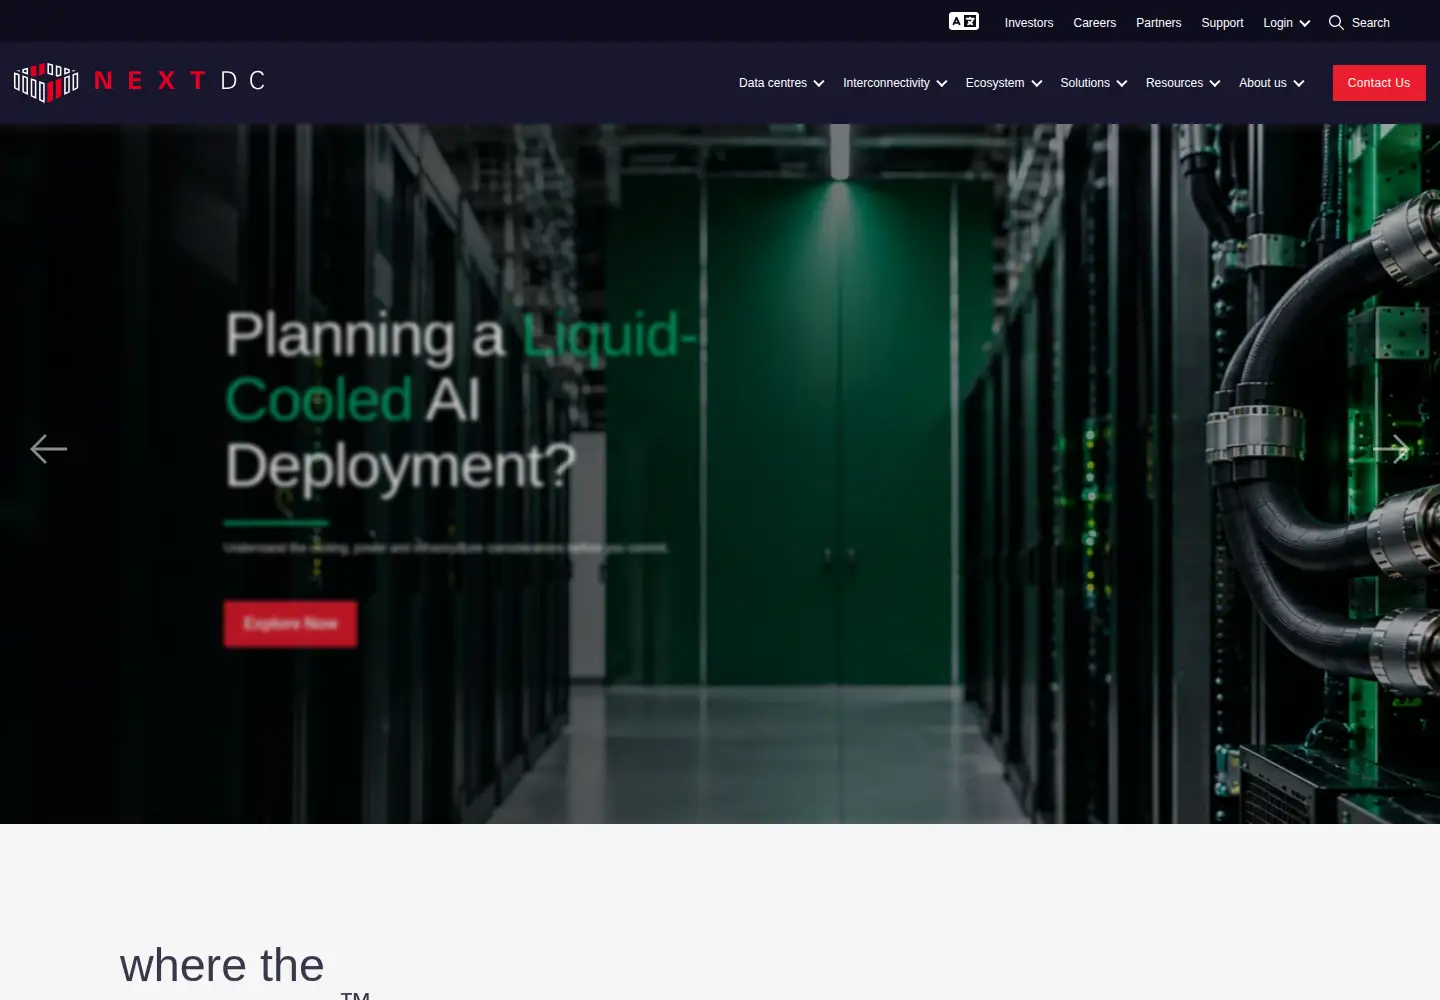
Task: Open the Investors link
Action: point(1029,23)
